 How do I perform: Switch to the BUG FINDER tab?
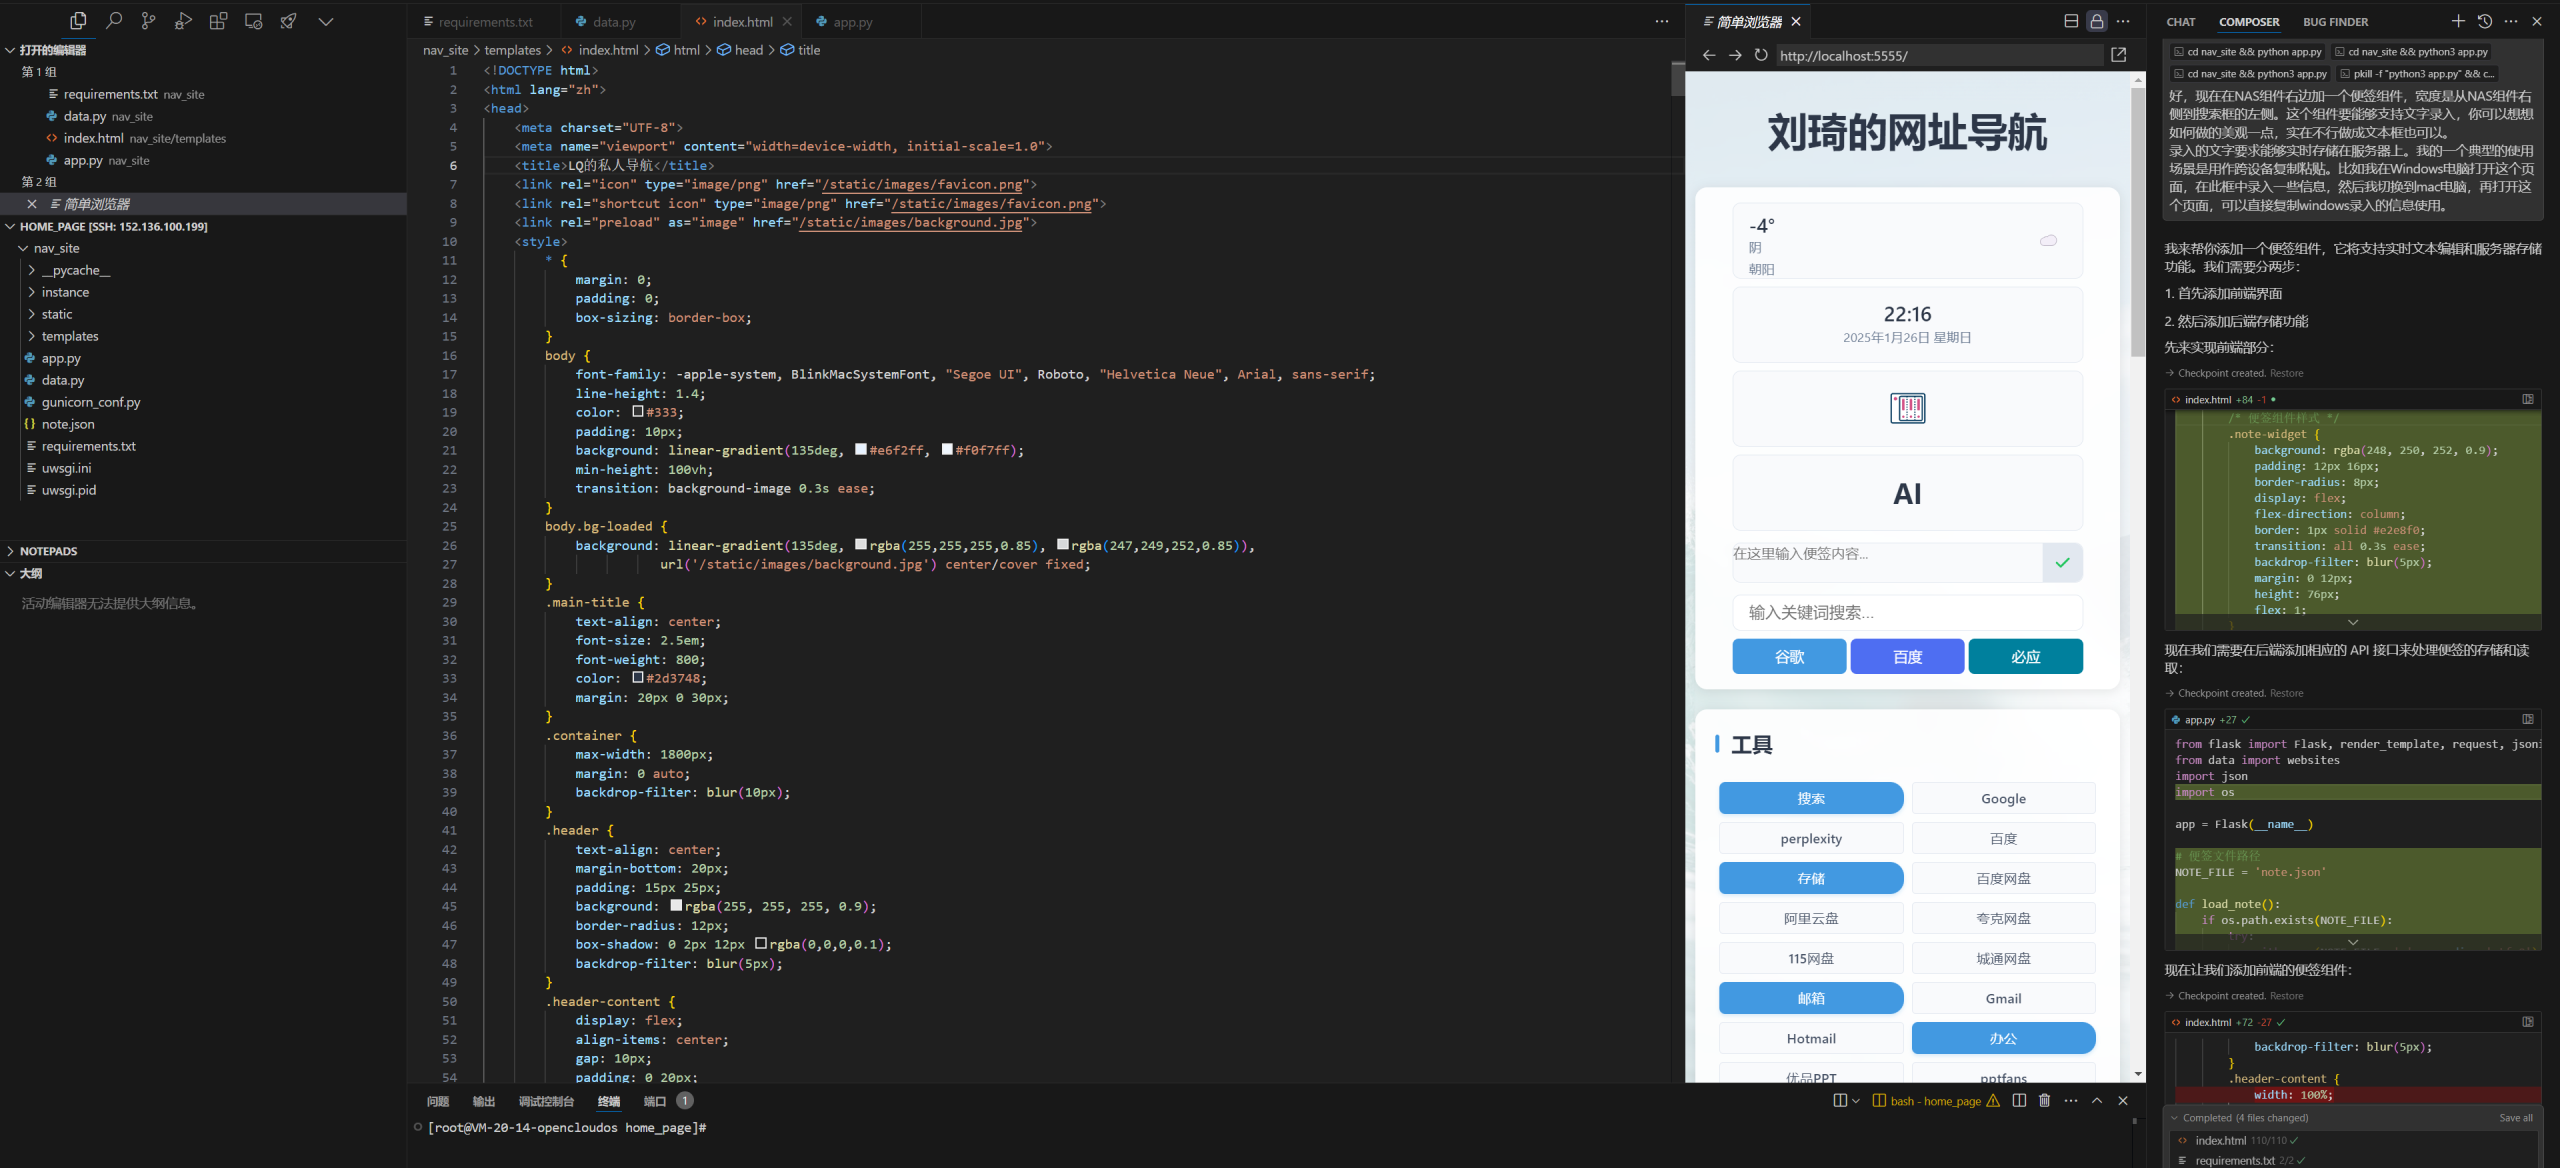pos(2335,22)
